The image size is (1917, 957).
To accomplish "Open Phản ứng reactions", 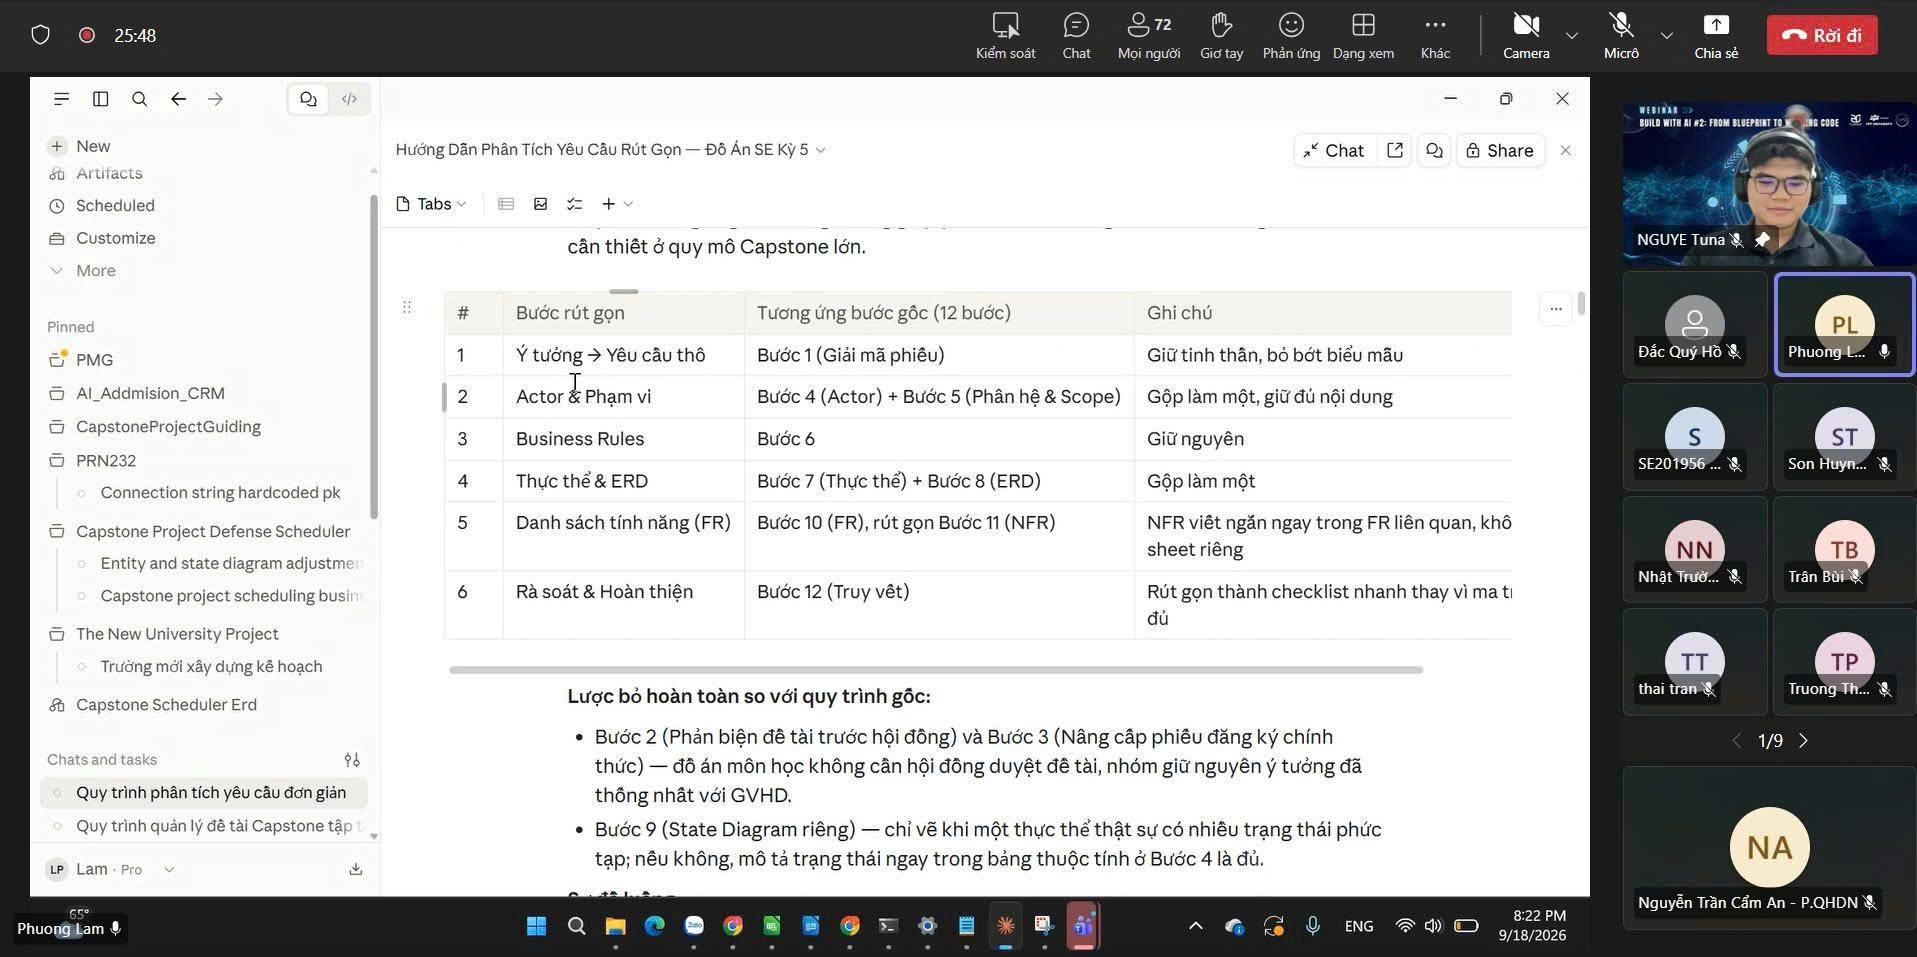I will pos(1291,35).
